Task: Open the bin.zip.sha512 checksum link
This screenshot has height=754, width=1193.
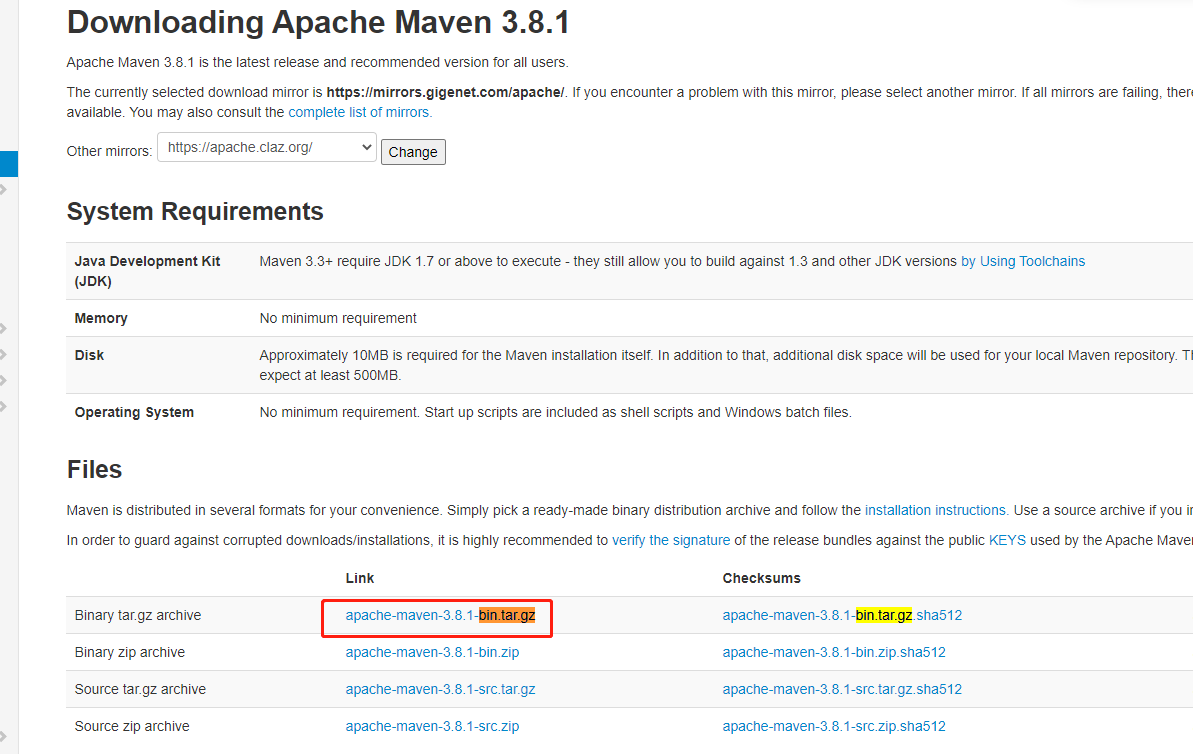Action: click(834, 653)
